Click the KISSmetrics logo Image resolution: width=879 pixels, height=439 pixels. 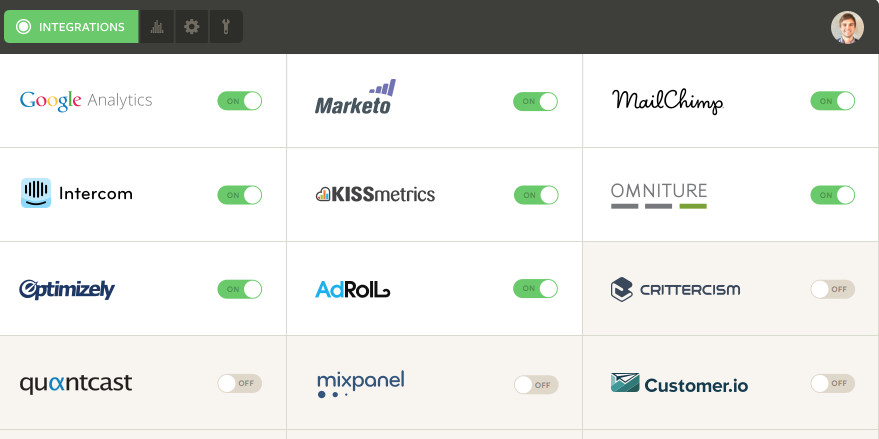375,194
